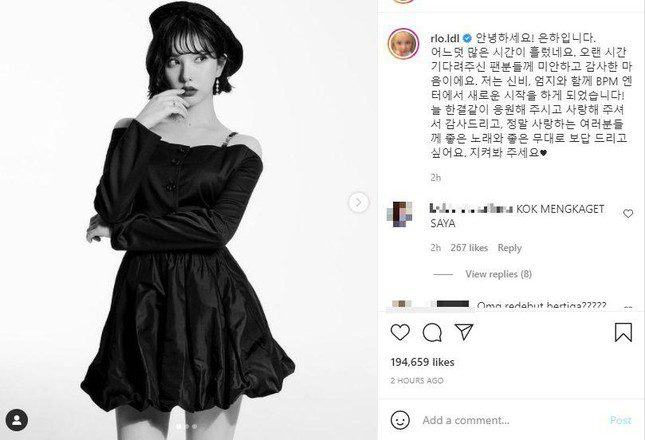This screenshot has height=440, width=645.
Task: Submit comment with the Post button
Action: [620, 420]
